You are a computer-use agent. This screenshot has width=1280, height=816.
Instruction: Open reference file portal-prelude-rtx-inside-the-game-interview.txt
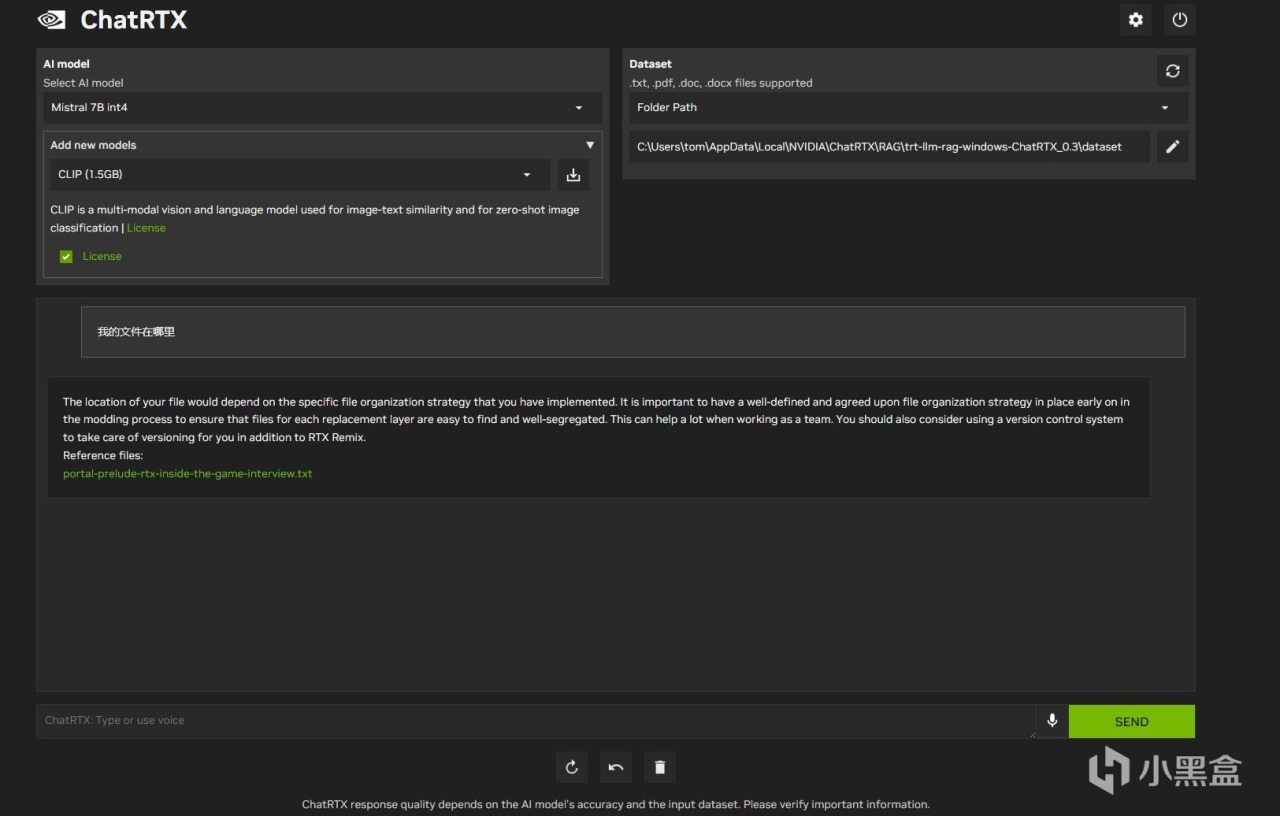[188, 474]
